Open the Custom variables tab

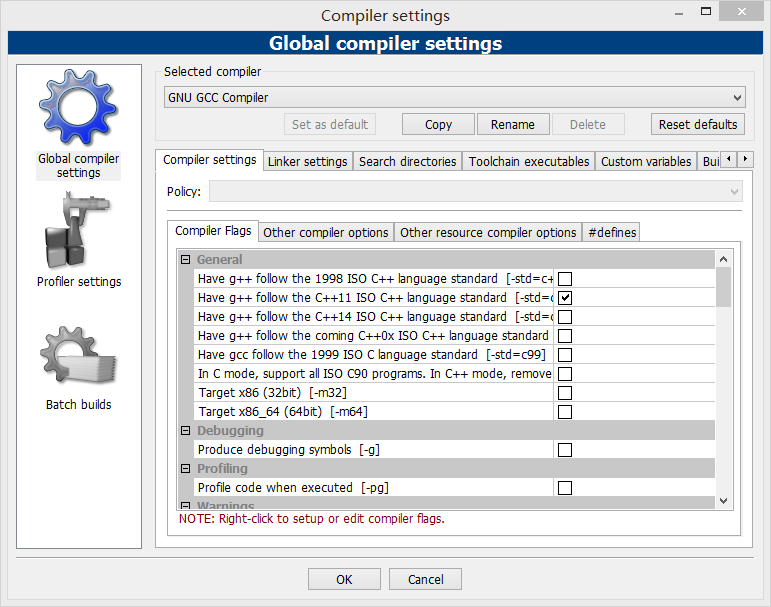coord(646,161)
